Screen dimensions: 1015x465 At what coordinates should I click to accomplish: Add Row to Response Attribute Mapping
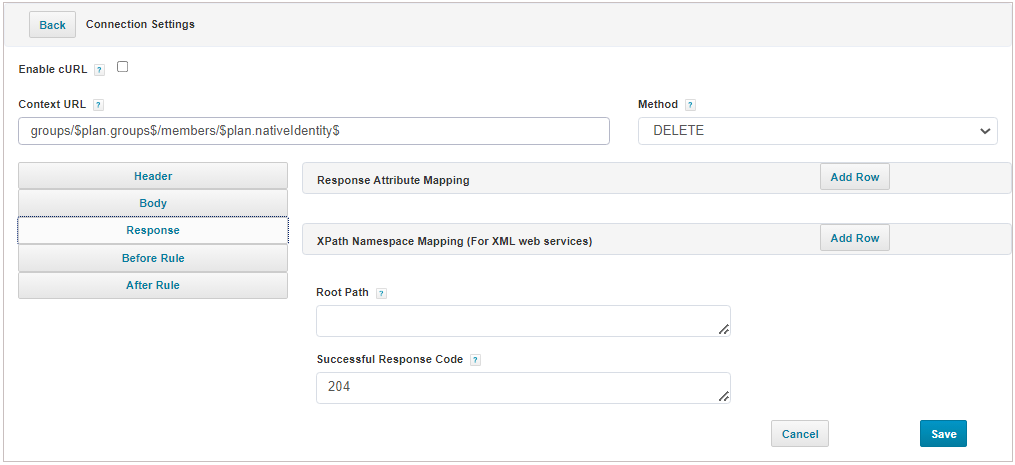tap(854, 177)
